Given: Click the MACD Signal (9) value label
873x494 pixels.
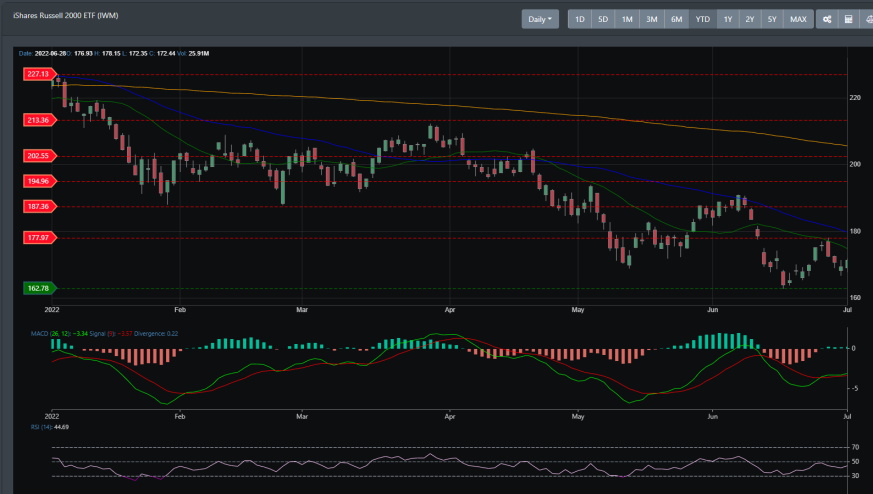Looking at the screenshot, I should click(x=111, y=334).
